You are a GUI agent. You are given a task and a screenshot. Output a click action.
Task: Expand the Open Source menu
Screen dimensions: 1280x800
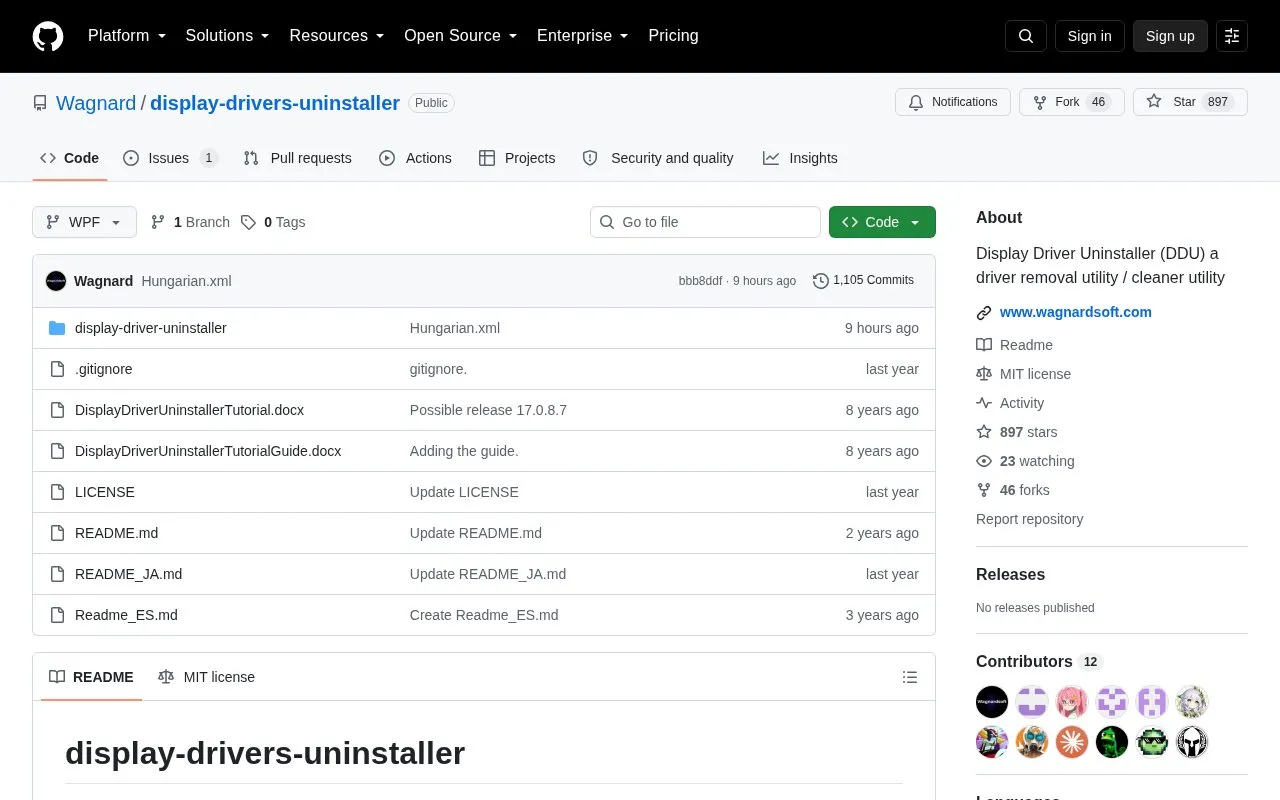click(461, 36)
